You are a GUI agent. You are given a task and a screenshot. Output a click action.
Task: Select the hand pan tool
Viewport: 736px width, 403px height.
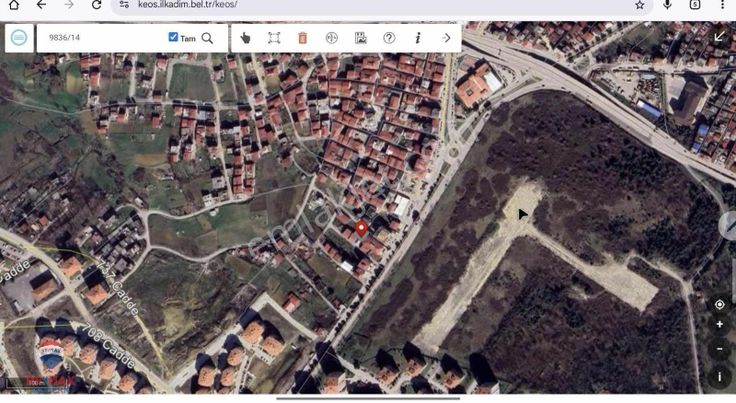pos(246,38)
